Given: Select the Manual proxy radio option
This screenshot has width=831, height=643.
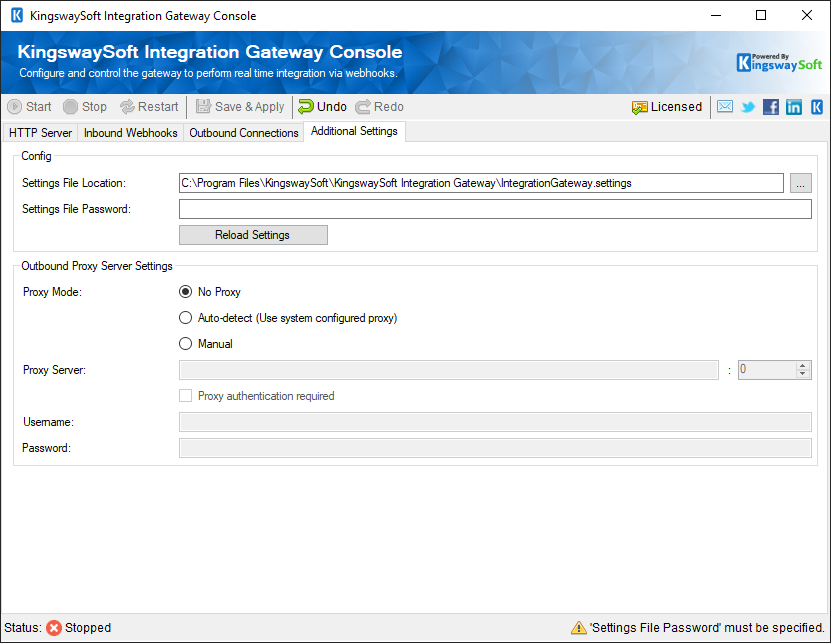Looking at the screenshot, I should (x=206, y=343).
